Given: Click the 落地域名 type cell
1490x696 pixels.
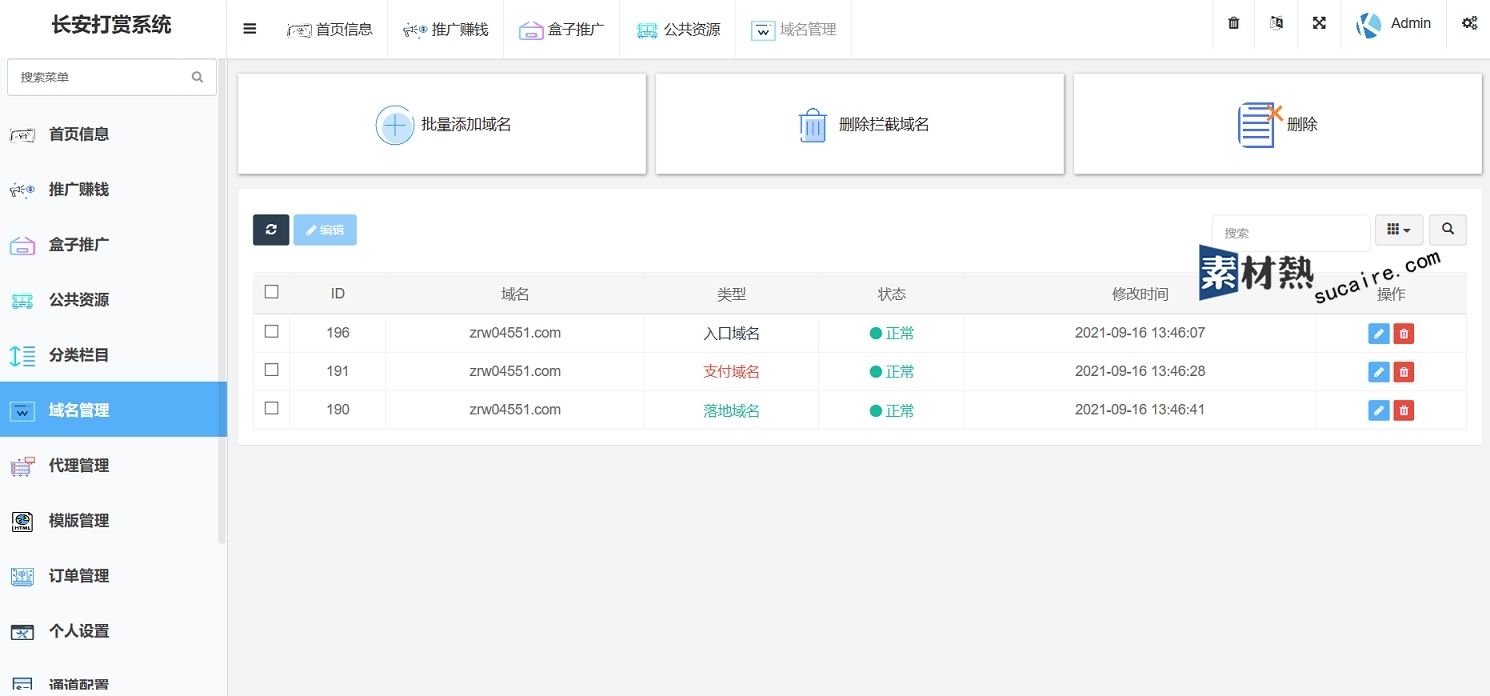Looking at the screenshot, I should point(732,410).
